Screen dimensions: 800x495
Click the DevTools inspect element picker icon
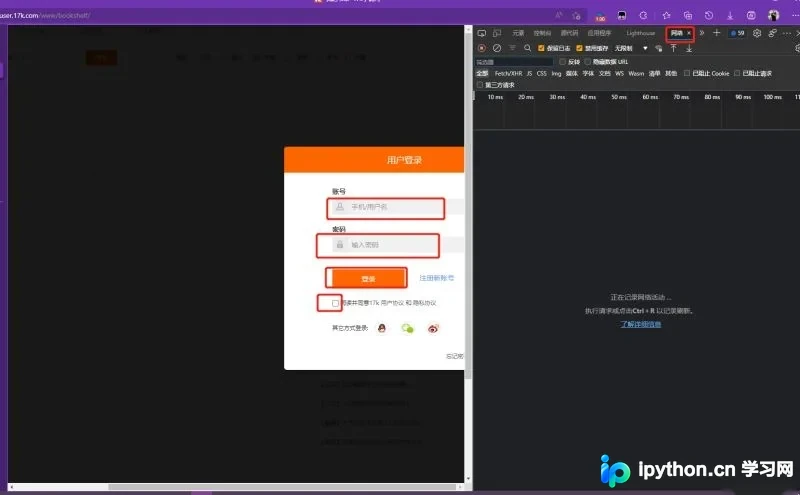tap(482, 33)
